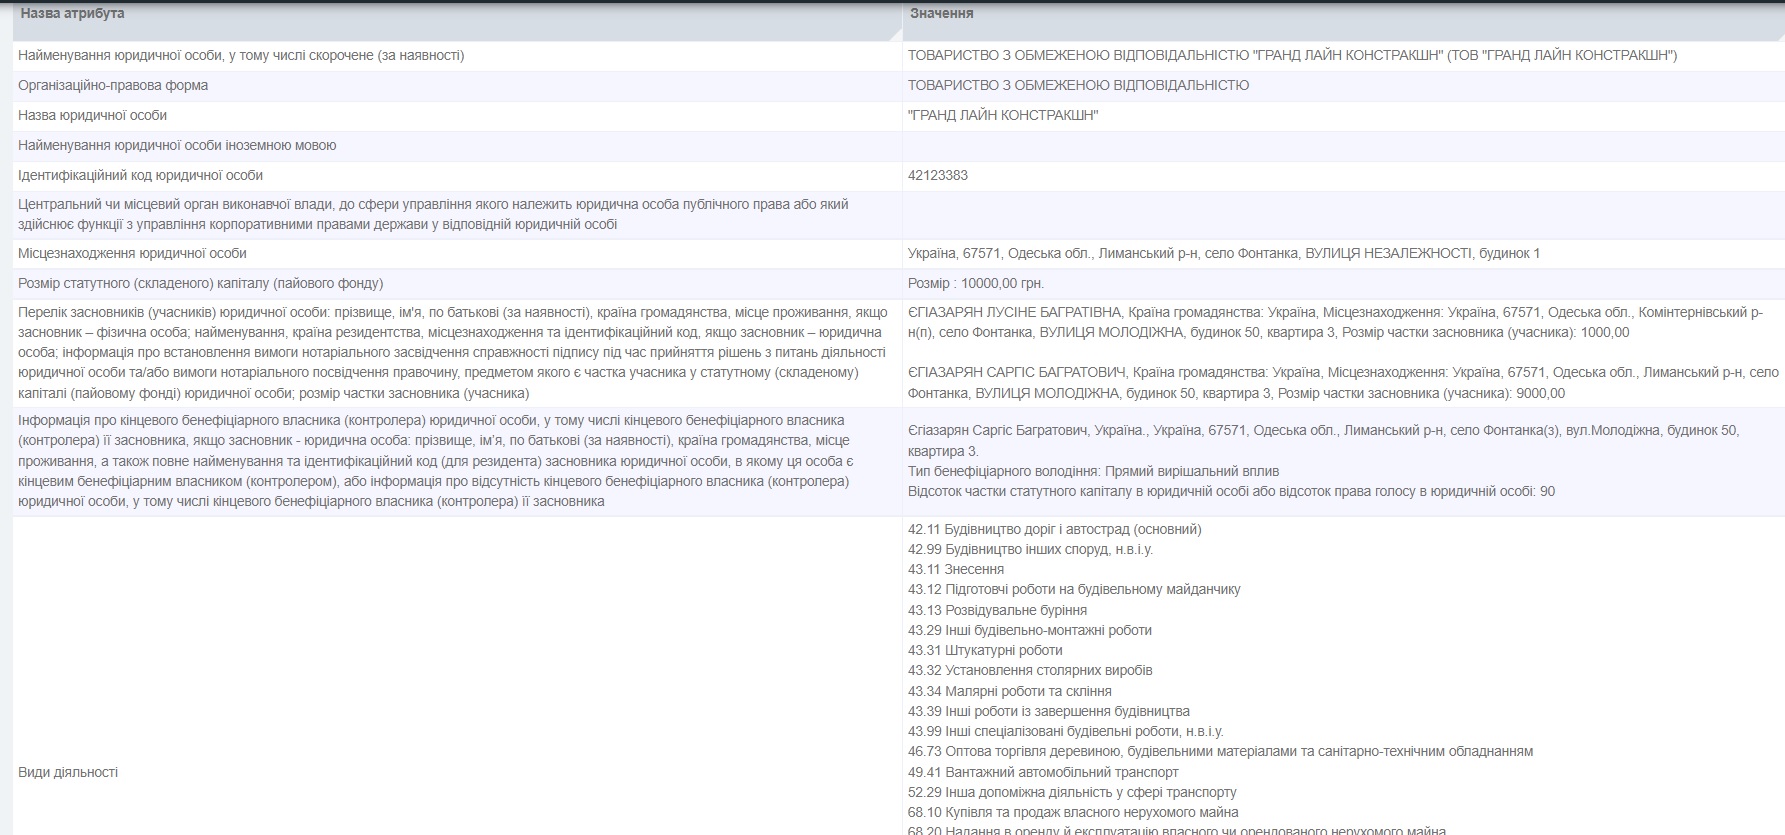Viewport: 1785px width, 835px height.
Task: Click the "Види діяльності" attribute label
Action: [68, 772]
